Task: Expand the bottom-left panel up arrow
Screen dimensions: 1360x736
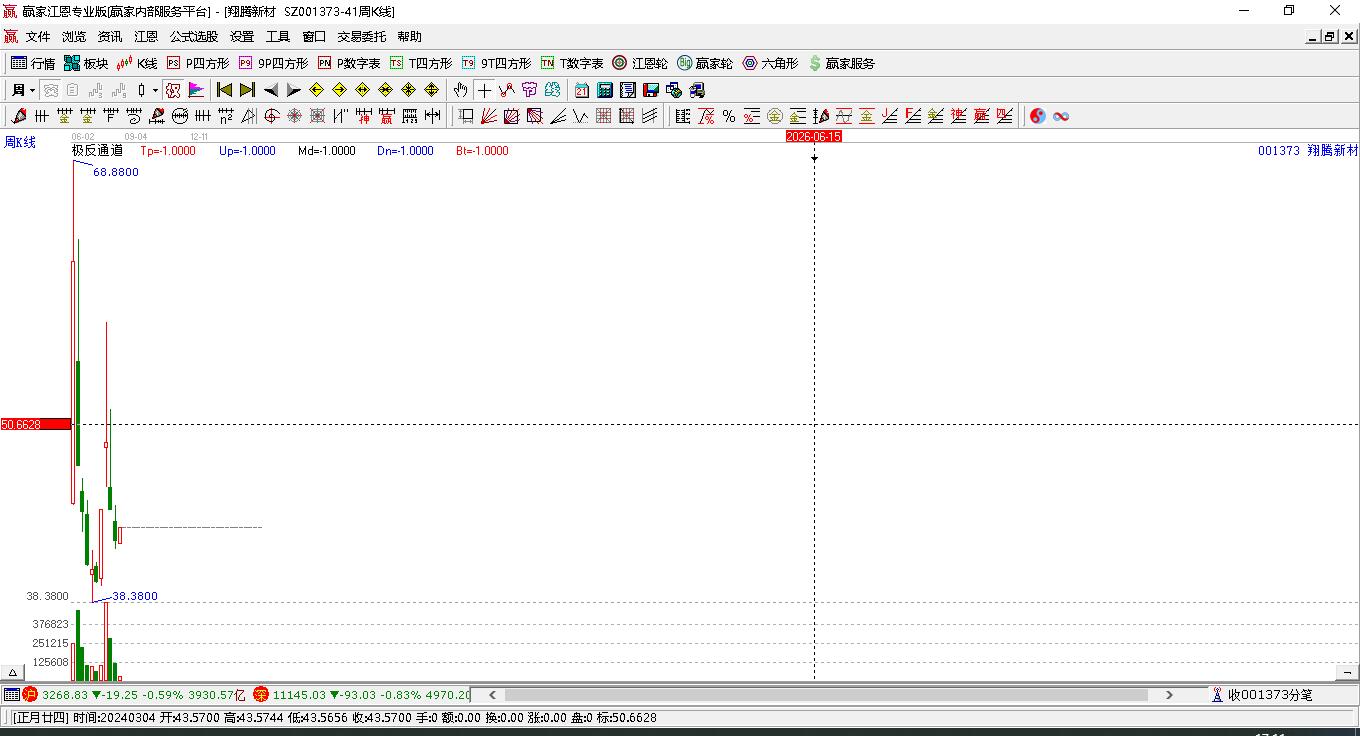Action: coord(13,673)
